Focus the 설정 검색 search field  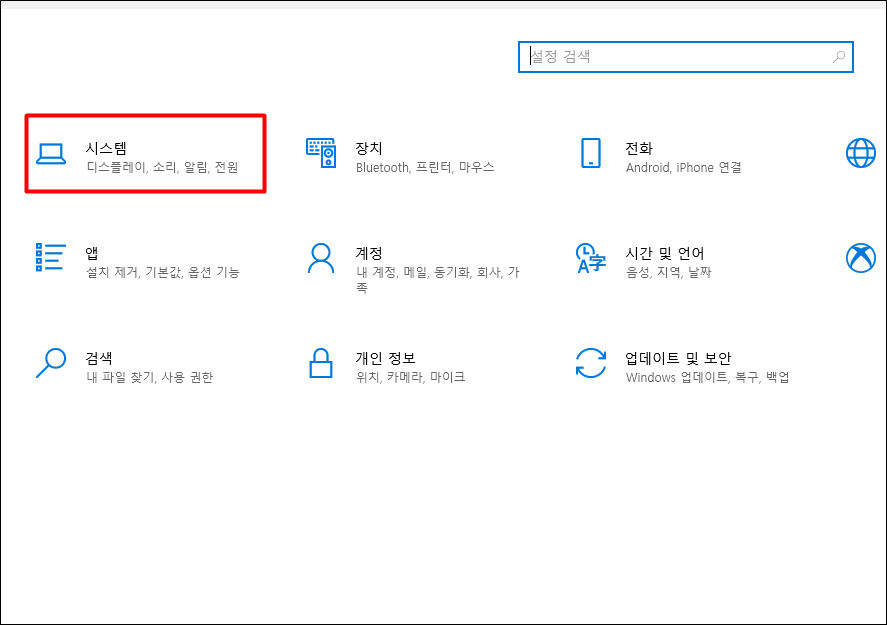[686, 57]
